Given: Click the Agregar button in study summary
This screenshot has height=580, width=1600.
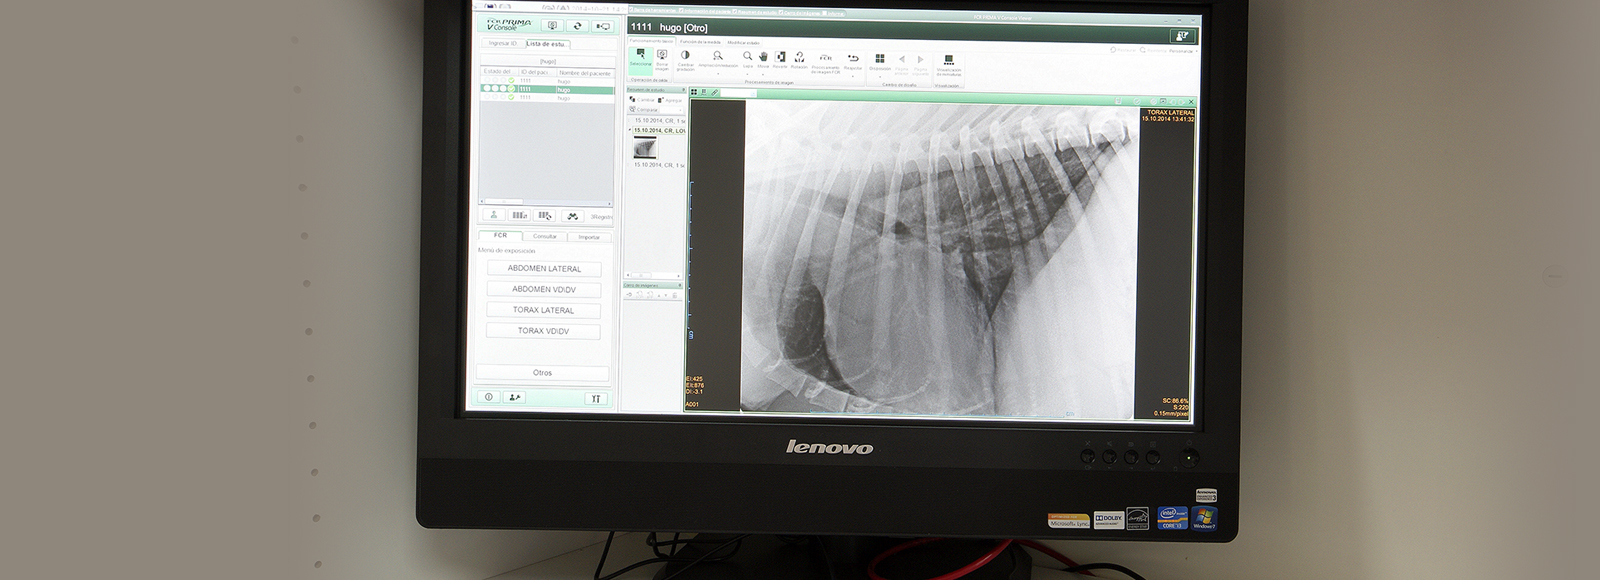Looking at the screenshot, I should coord(671,100).
